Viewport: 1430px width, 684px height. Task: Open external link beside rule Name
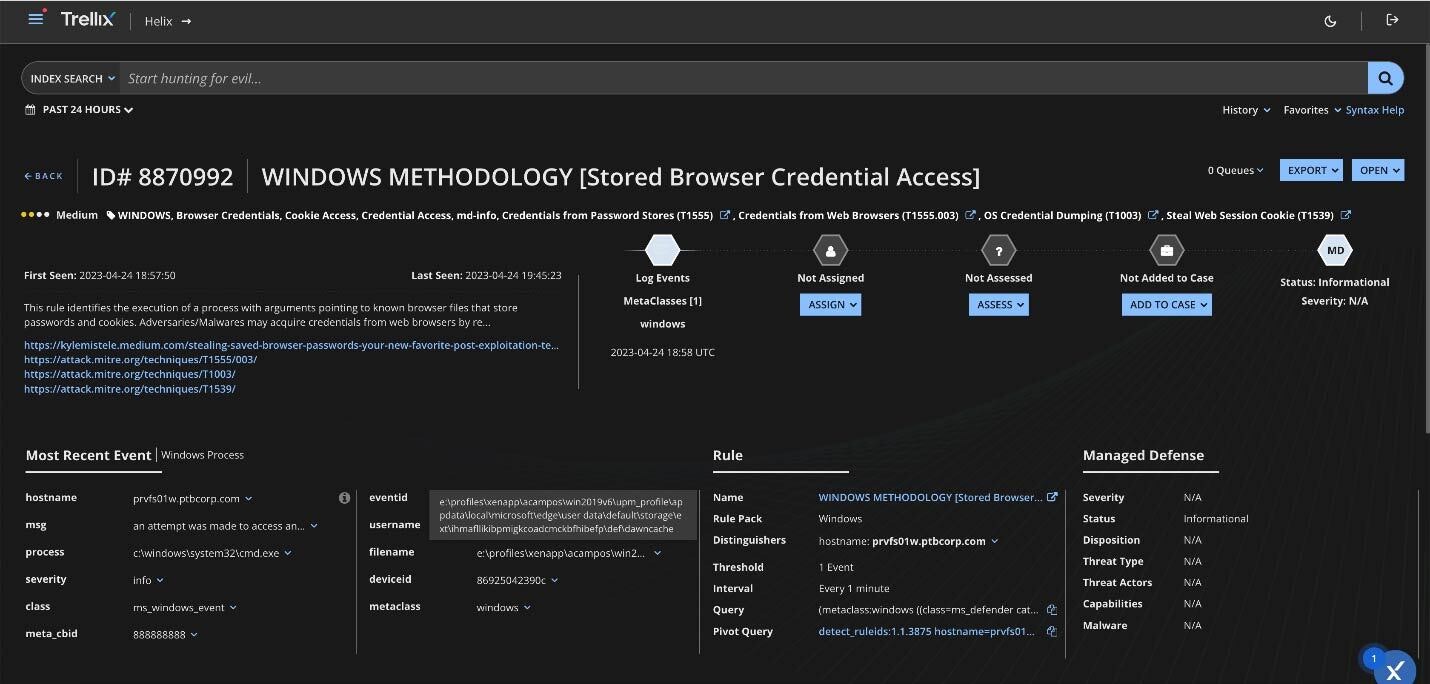[x=1052, y=497]
